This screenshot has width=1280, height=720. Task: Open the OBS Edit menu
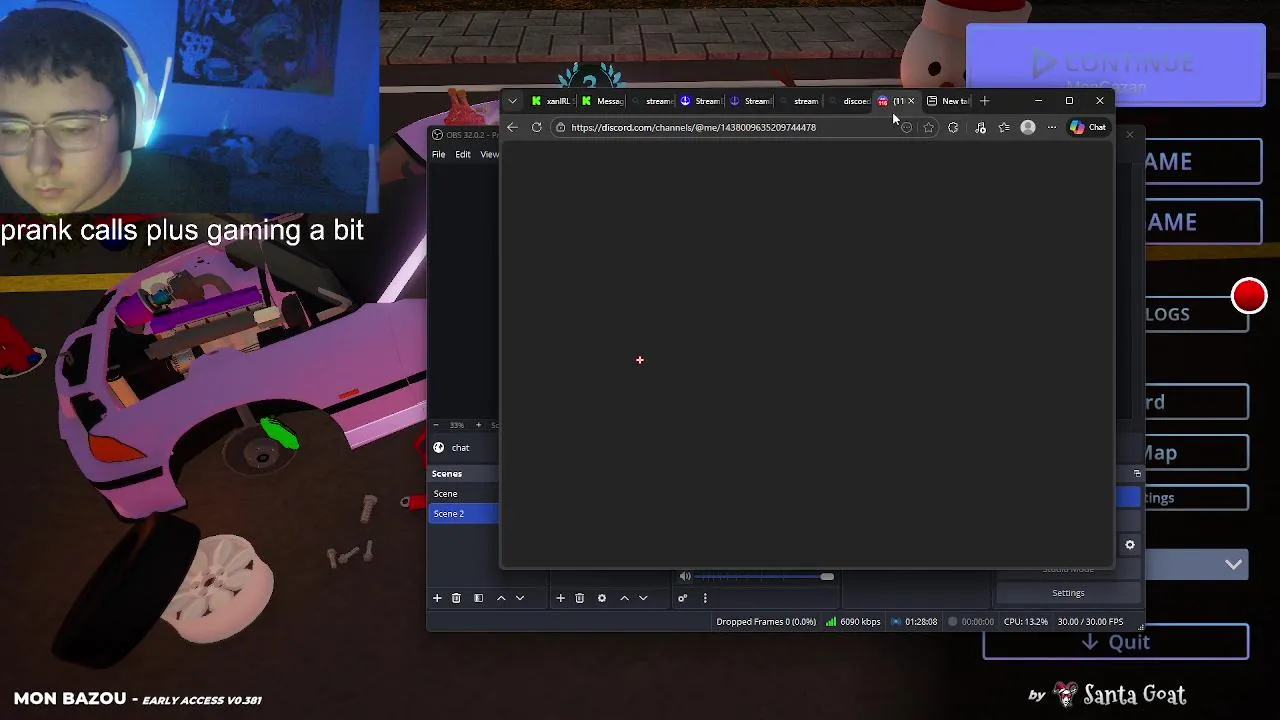click(463, 154)
